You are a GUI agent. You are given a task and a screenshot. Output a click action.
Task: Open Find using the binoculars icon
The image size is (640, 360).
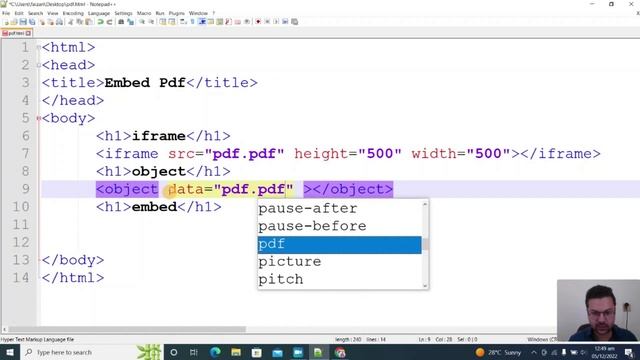coord(121,22)
